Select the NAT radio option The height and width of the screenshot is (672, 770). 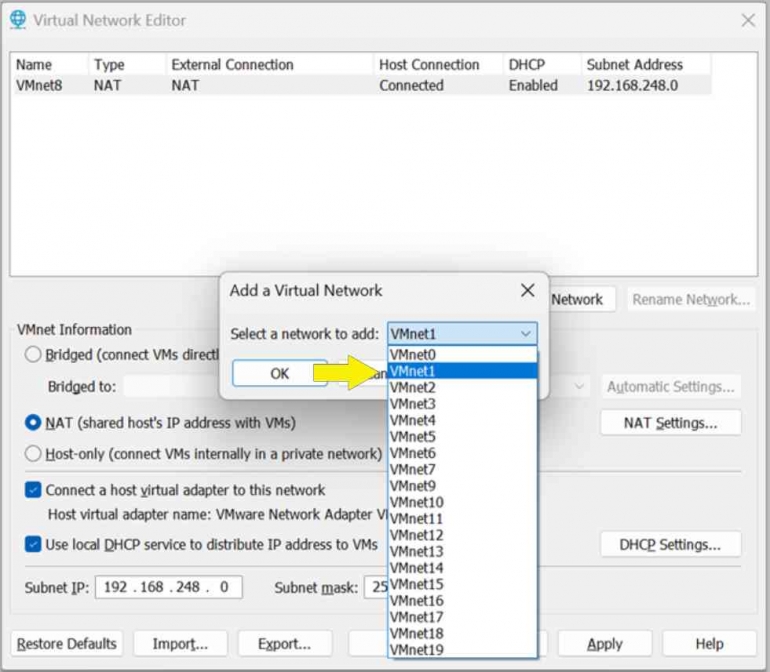click(34, 423)
